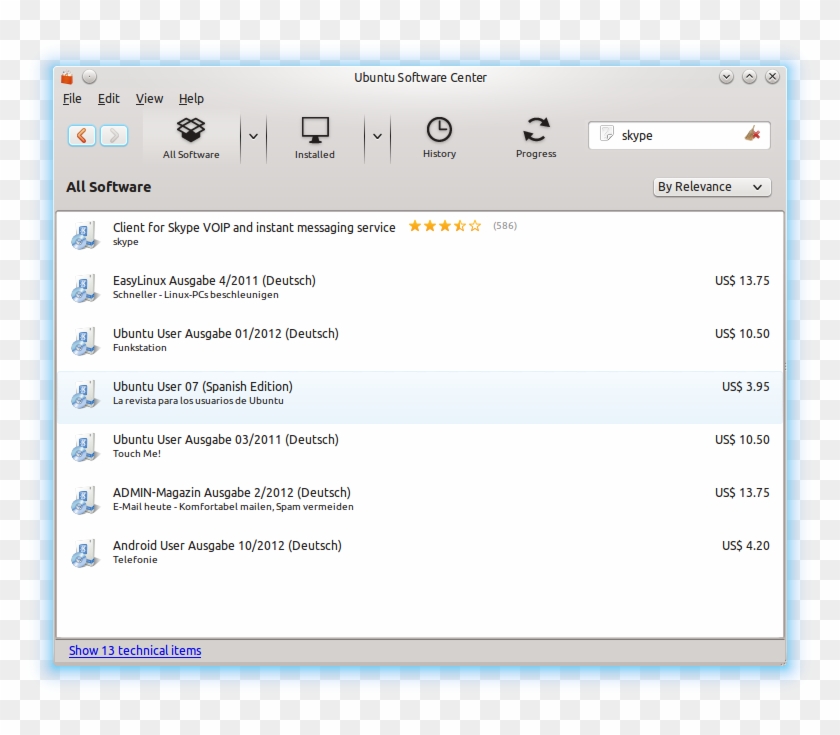Click the Ubuntu Software Center title icon
This screenshot has width=840, height=735.
67,77
